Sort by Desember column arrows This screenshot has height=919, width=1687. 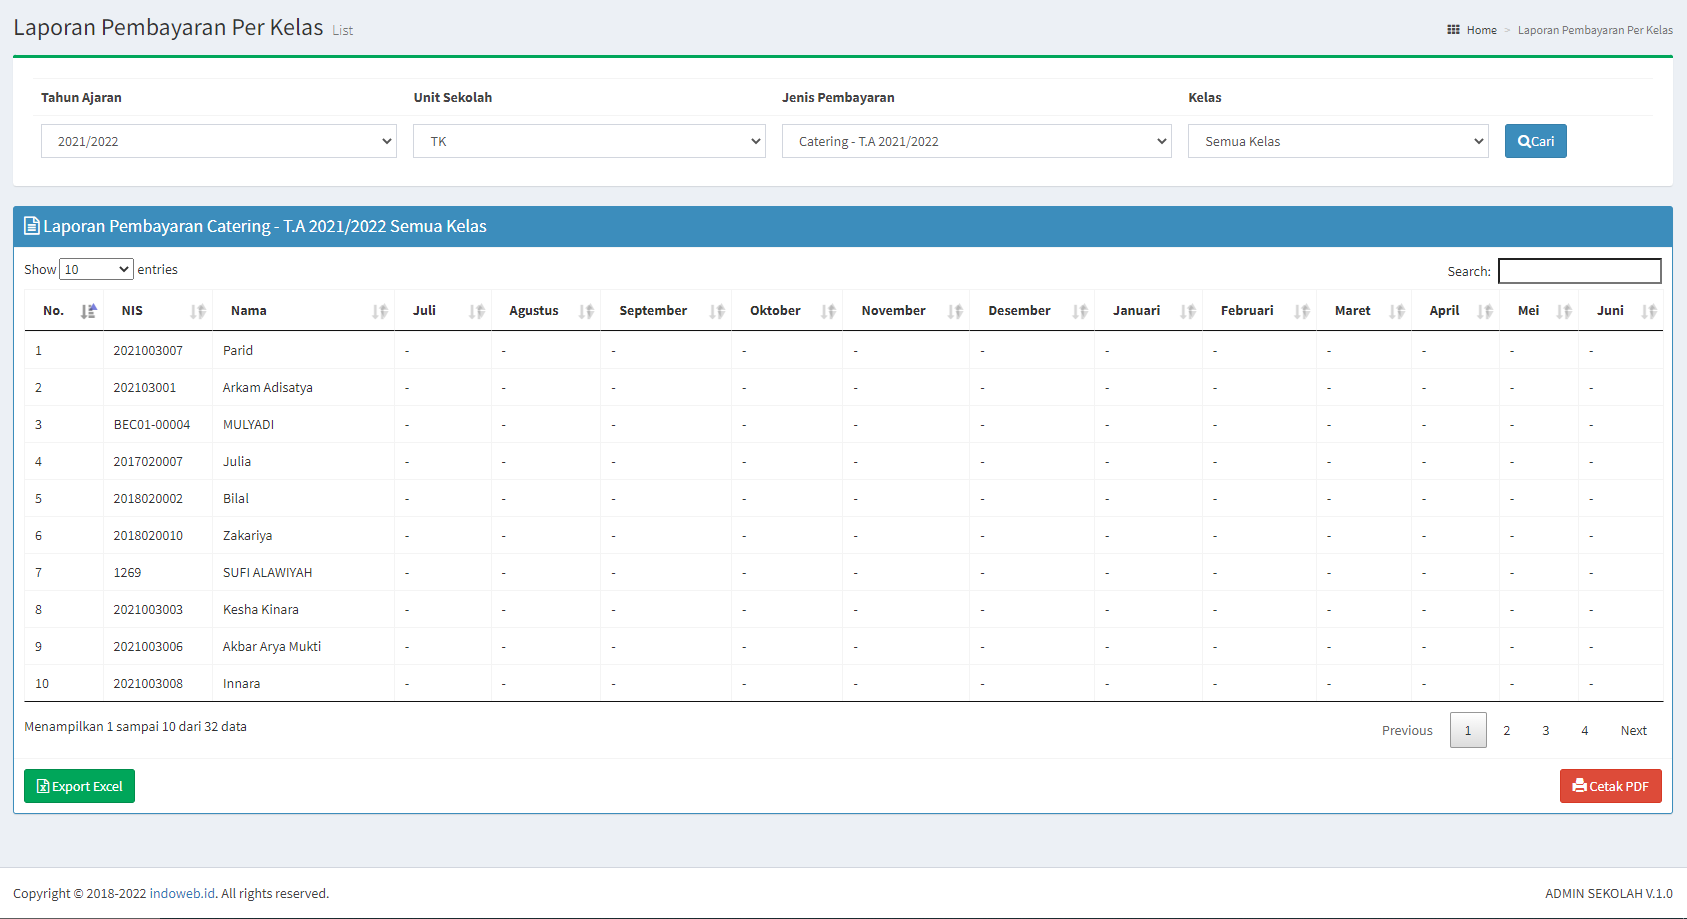[1080, 311]
